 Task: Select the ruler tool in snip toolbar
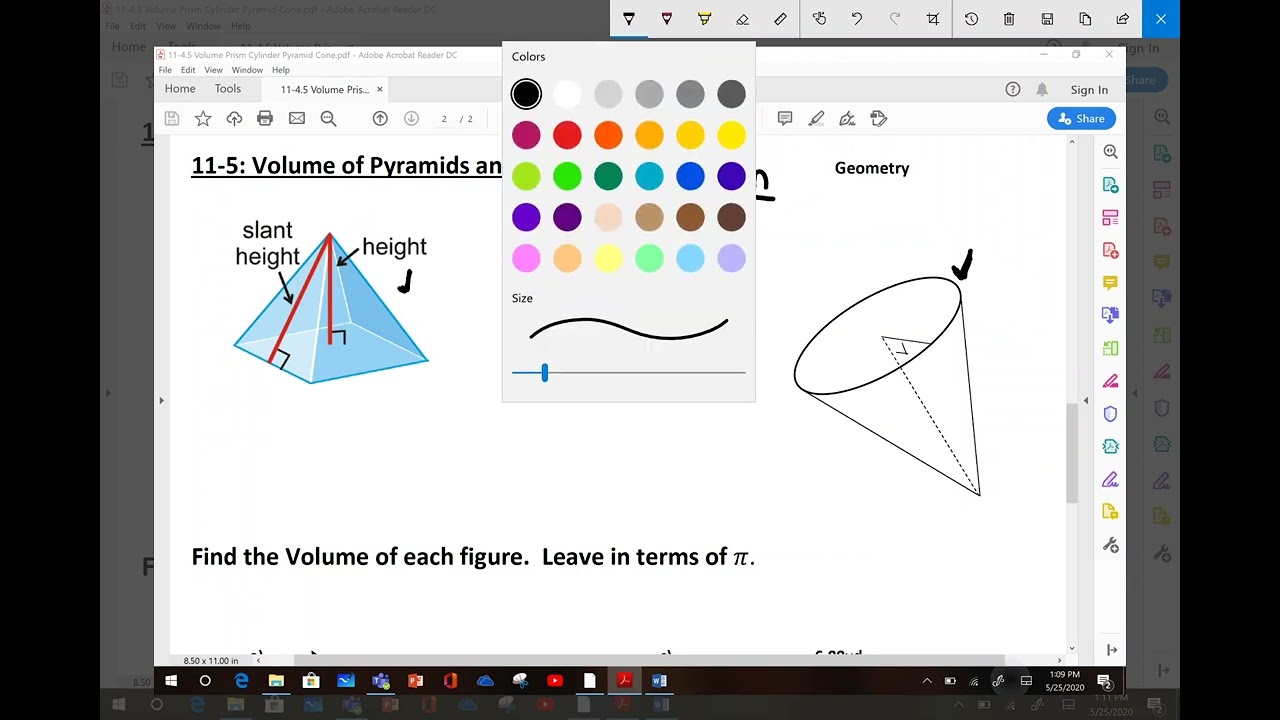780,19
